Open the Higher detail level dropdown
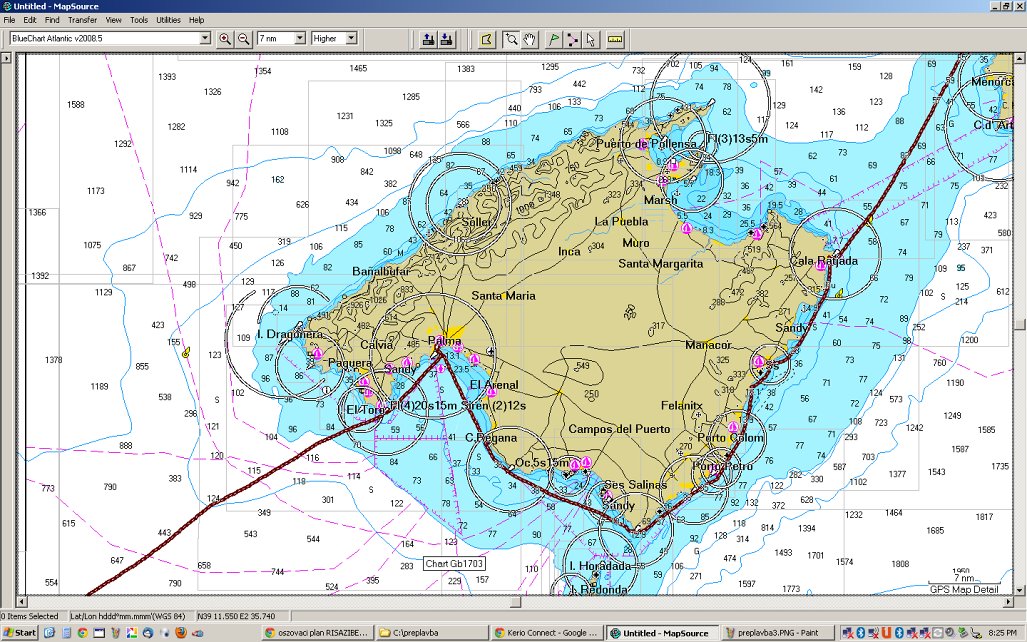 click(x=350, y=39)
